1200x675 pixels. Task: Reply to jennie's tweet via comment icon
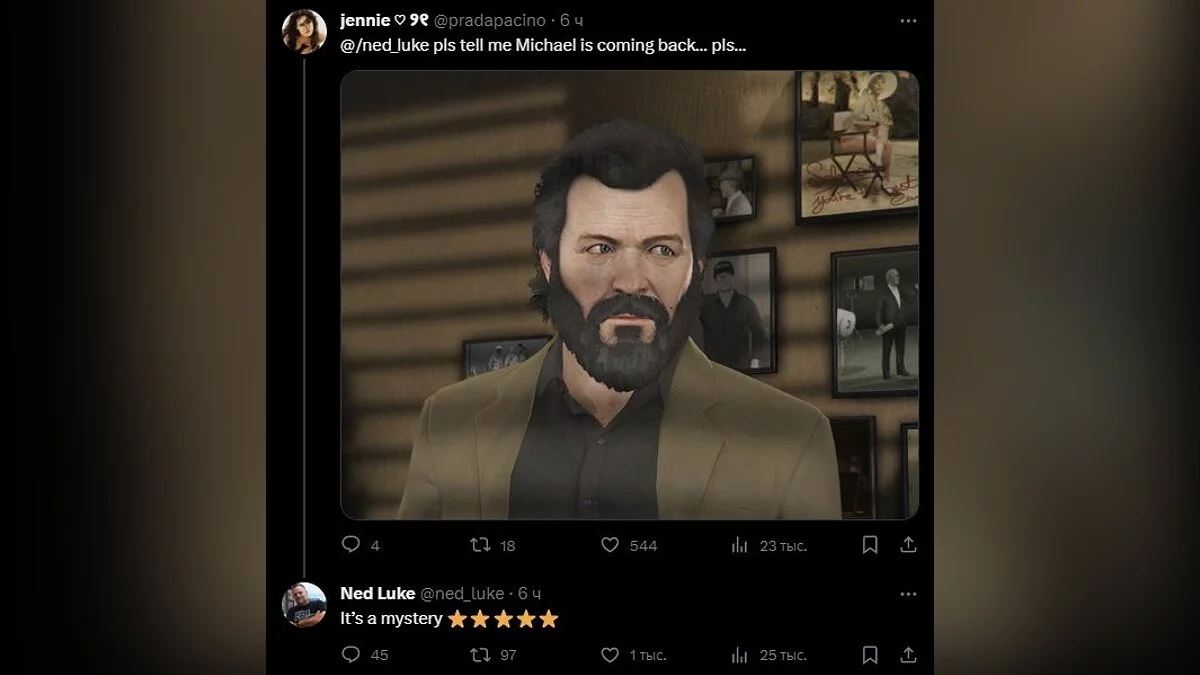tap(351, 545)
